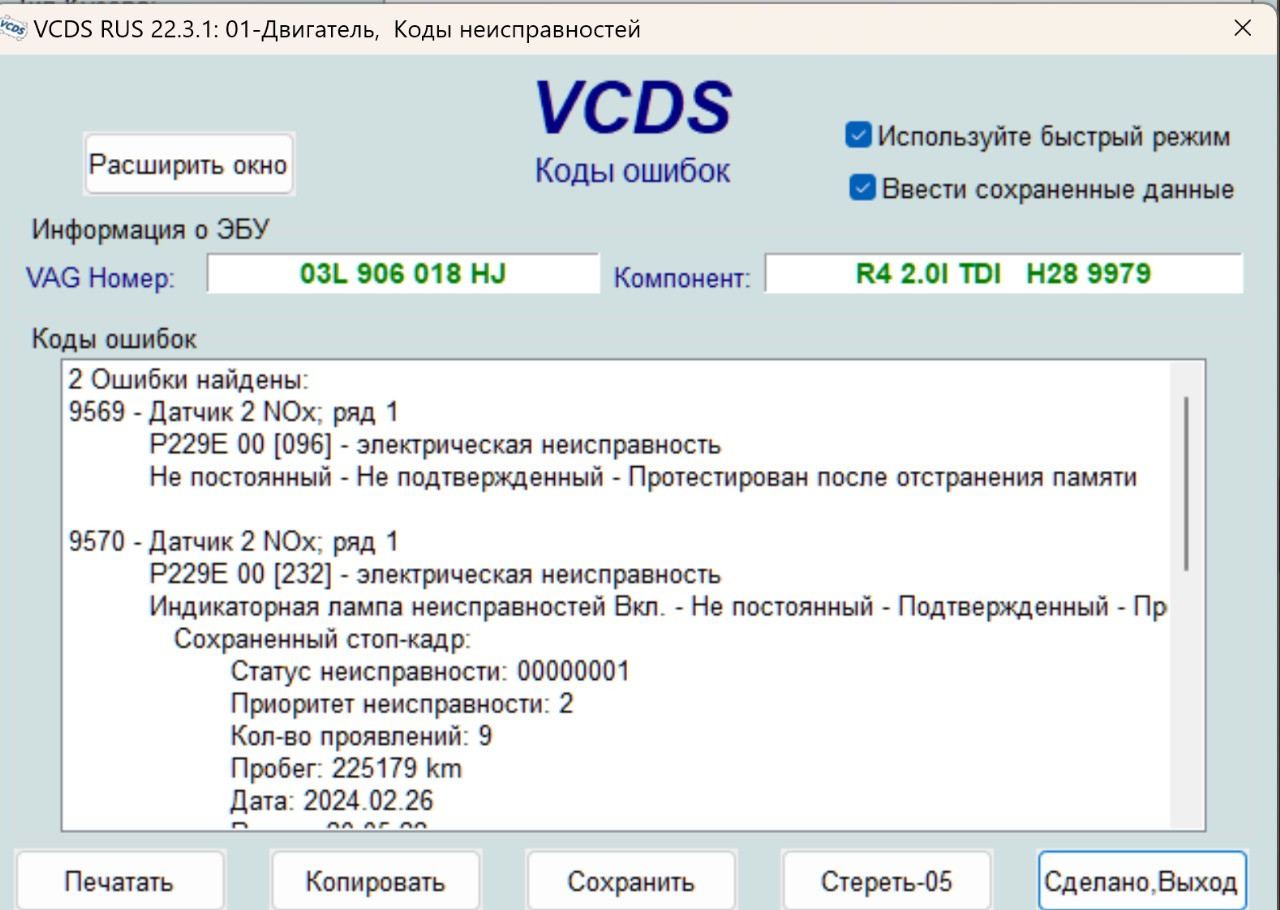This screenshot has width=1280, height=910.
Task: Uncheck Ввести сохраненные данные option
Action: coord(862,188)
